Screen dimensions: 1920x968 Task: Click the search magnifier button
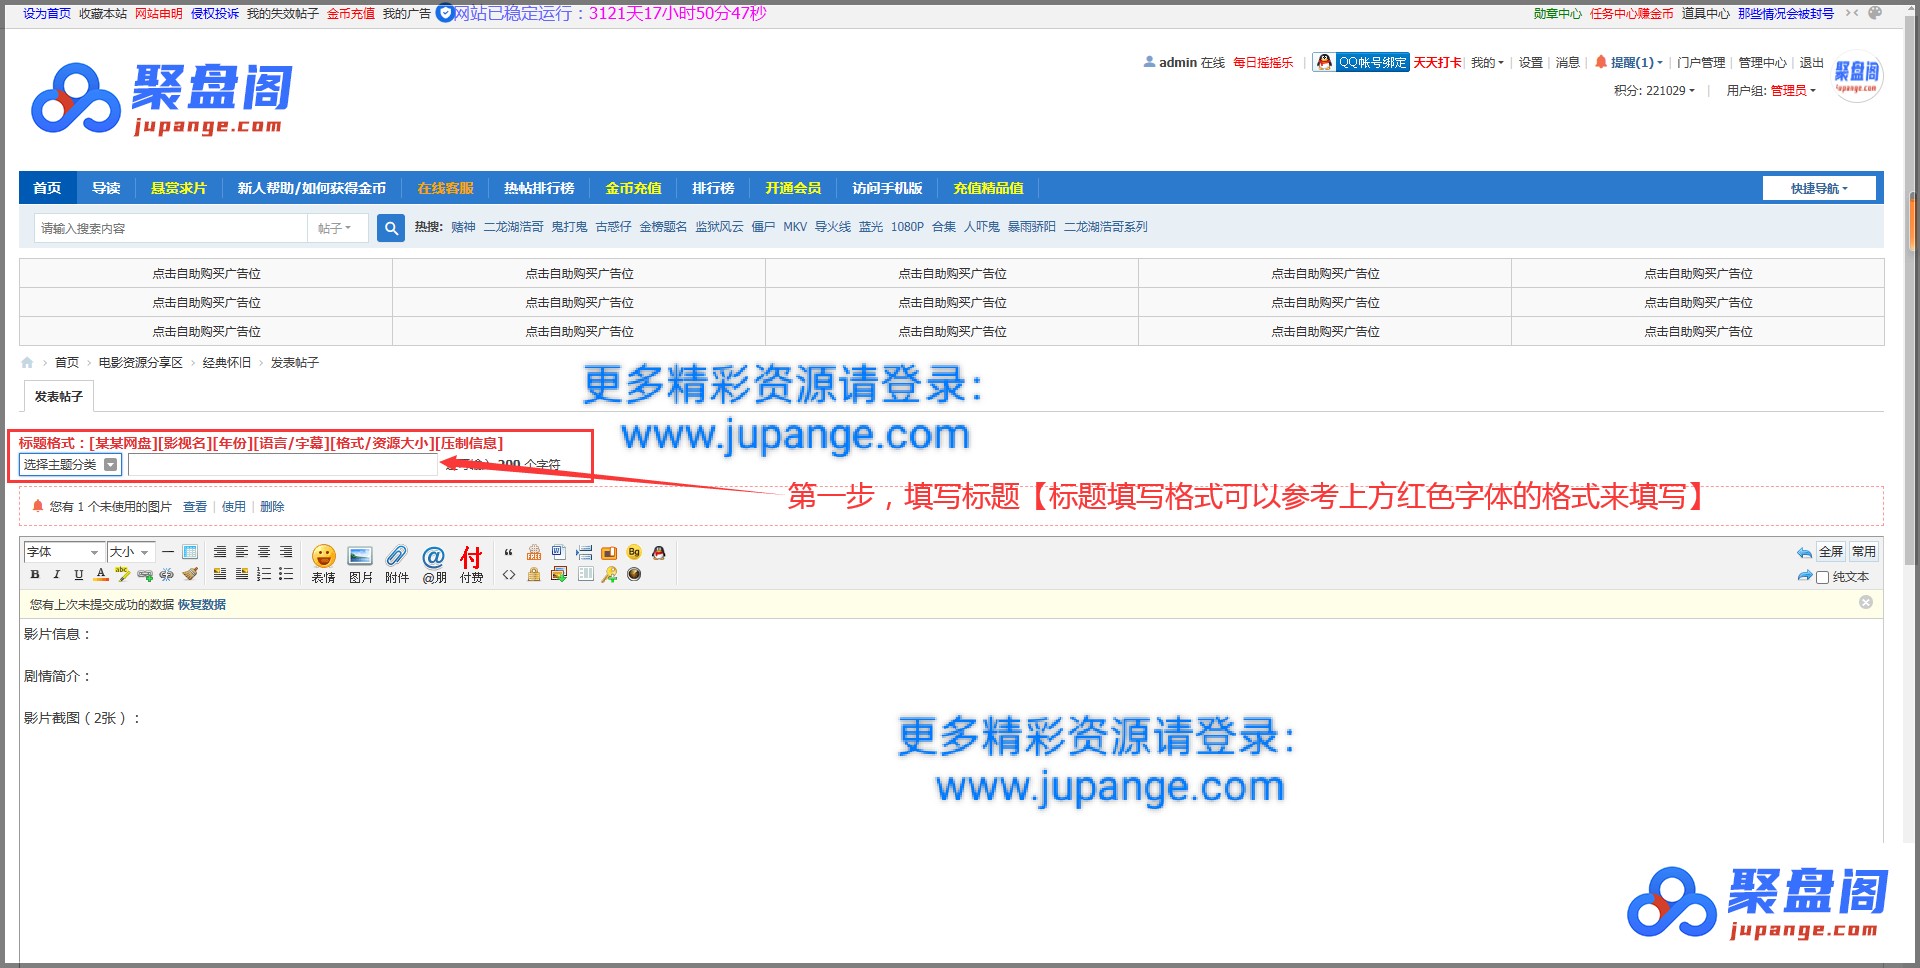[x=391, y=228]
